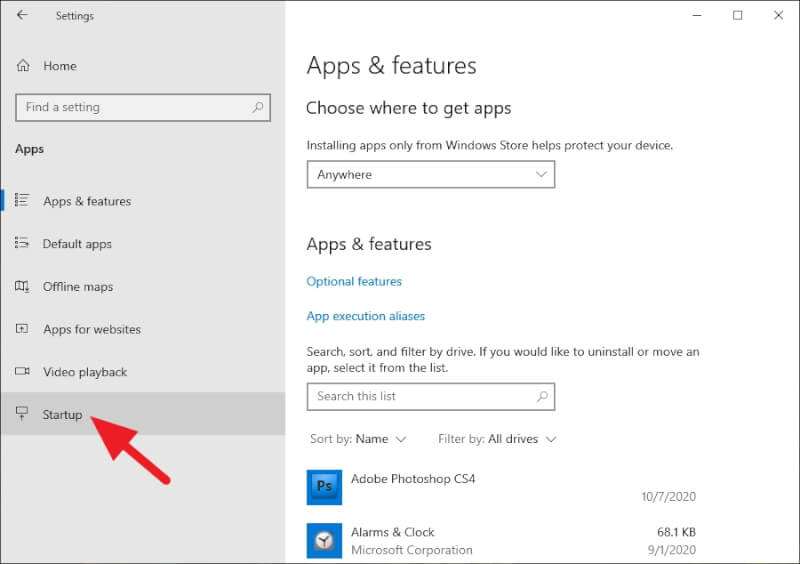The width and height of the screenshot is (800, 564).
Task: Click the Apps for websites icon
Action: coord(22,329)
